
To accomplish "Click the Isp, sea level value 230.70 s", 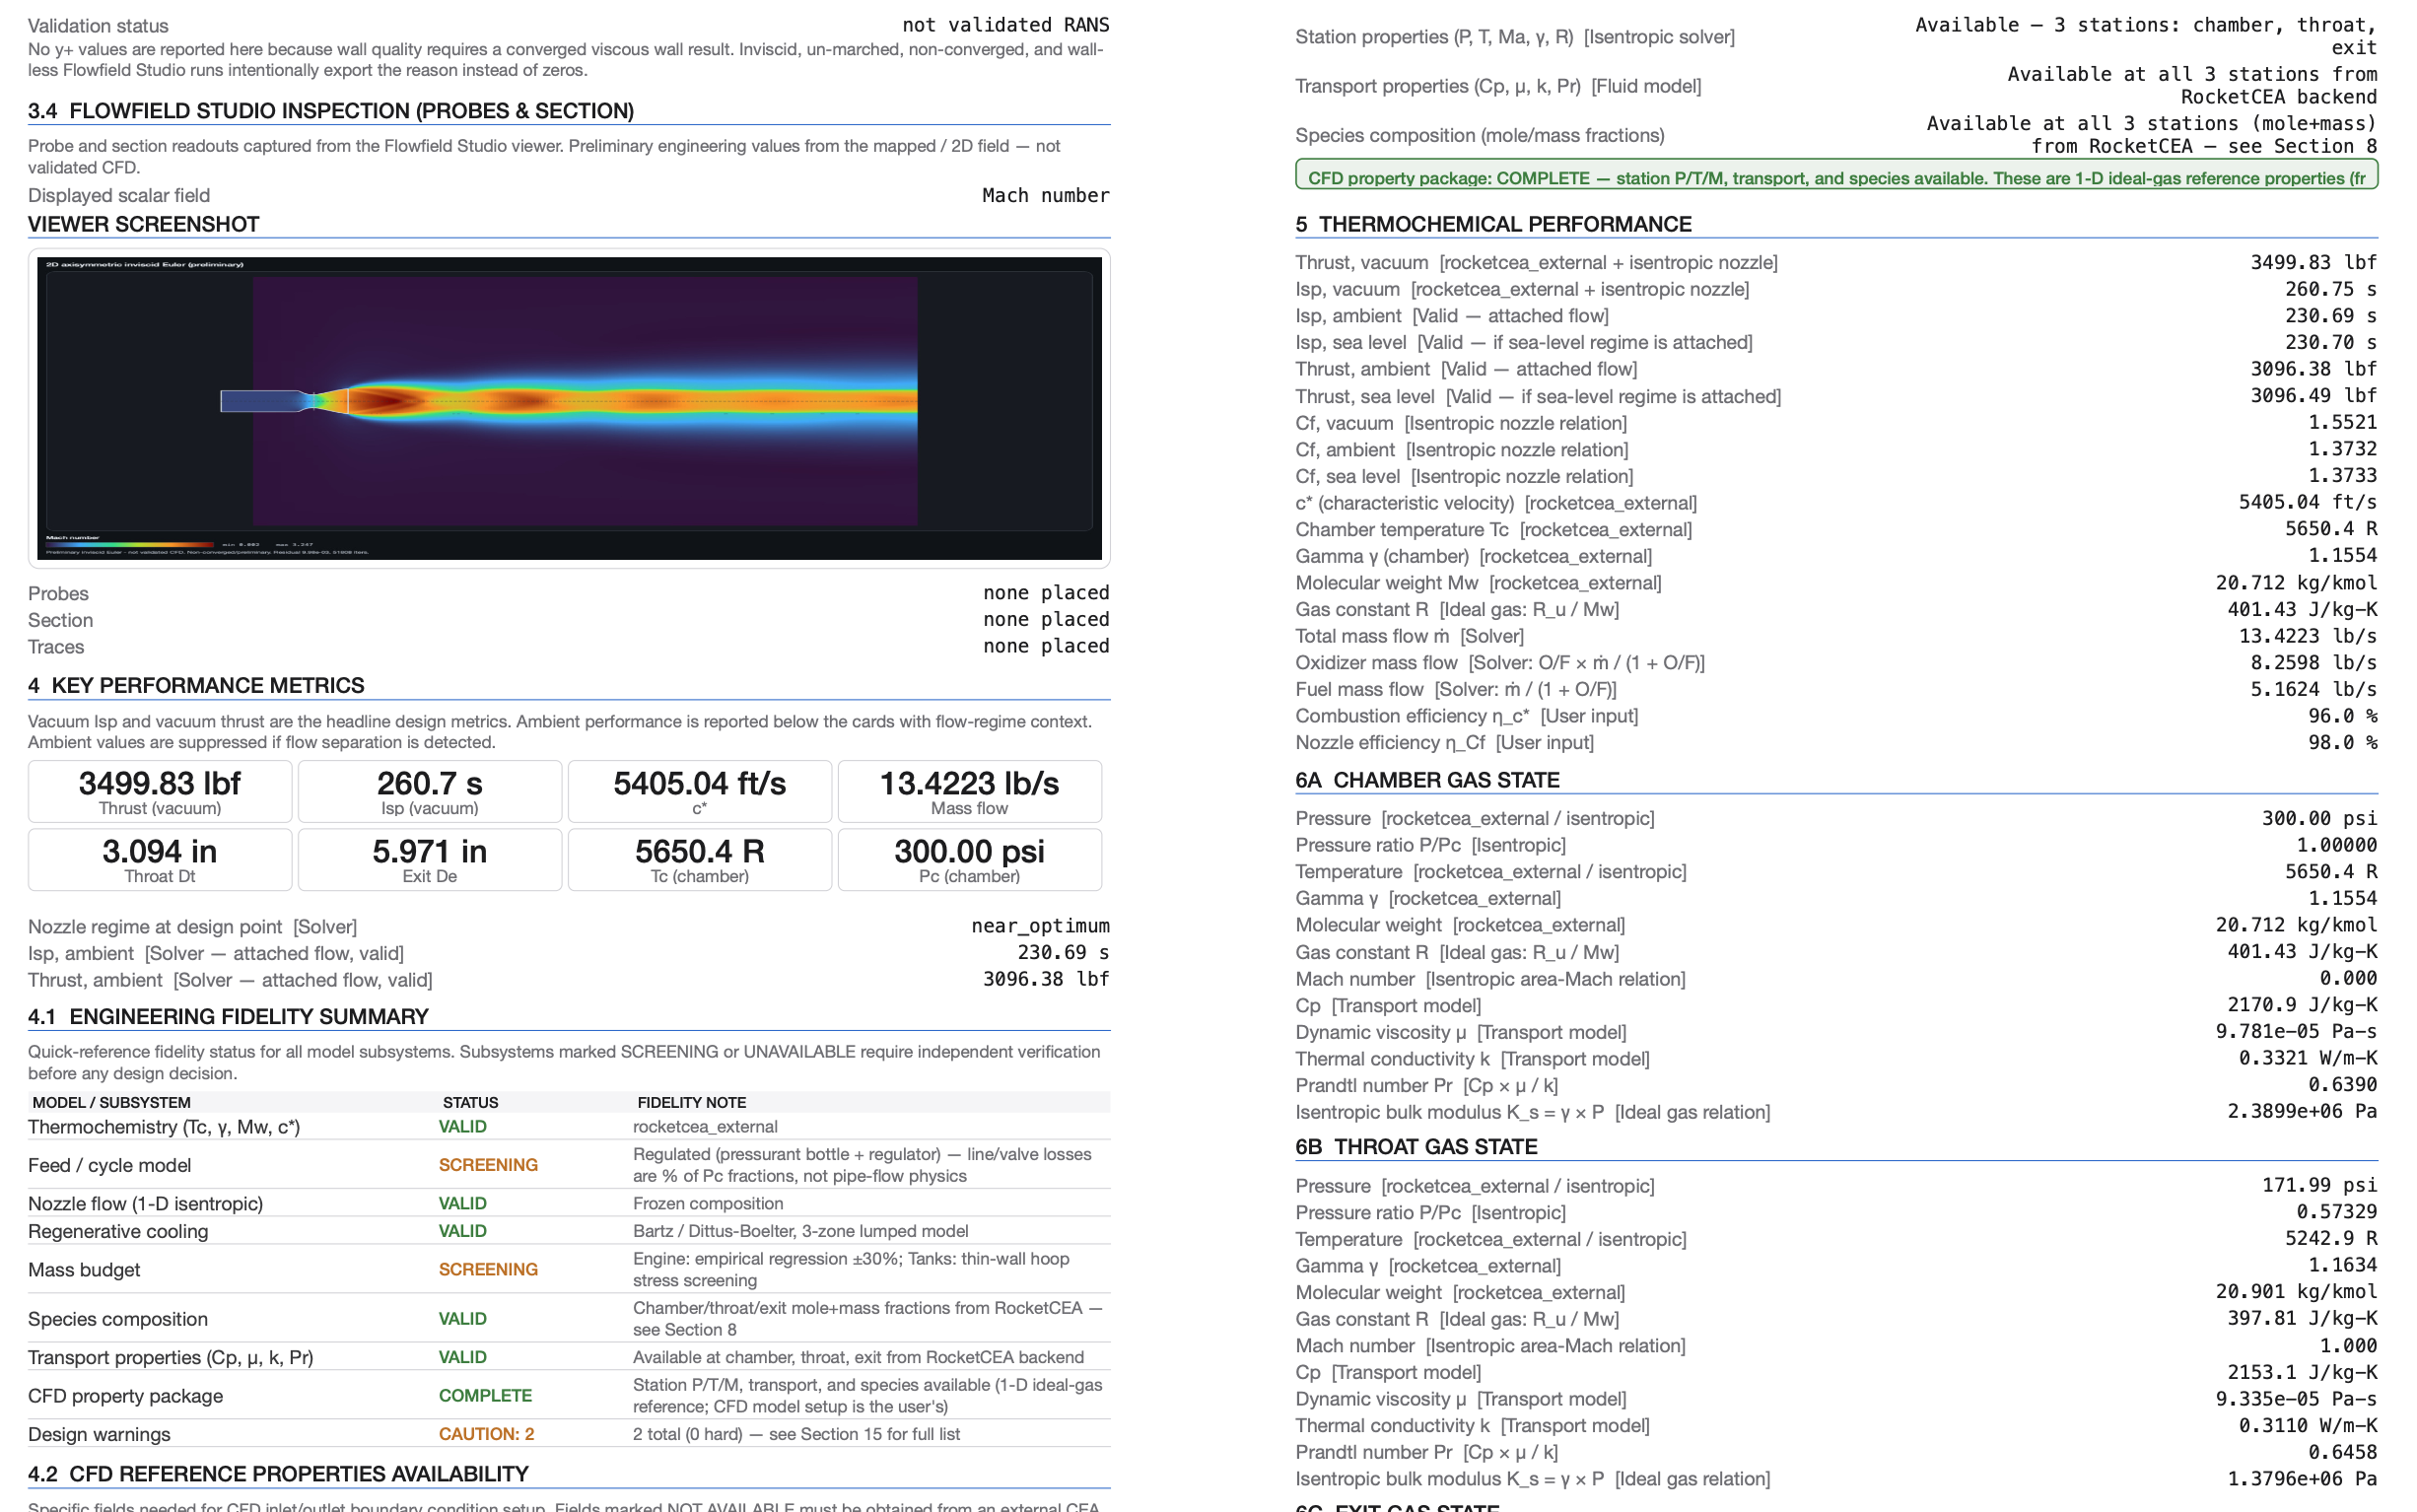I will pyautogui.click(x=2331, y=342).
